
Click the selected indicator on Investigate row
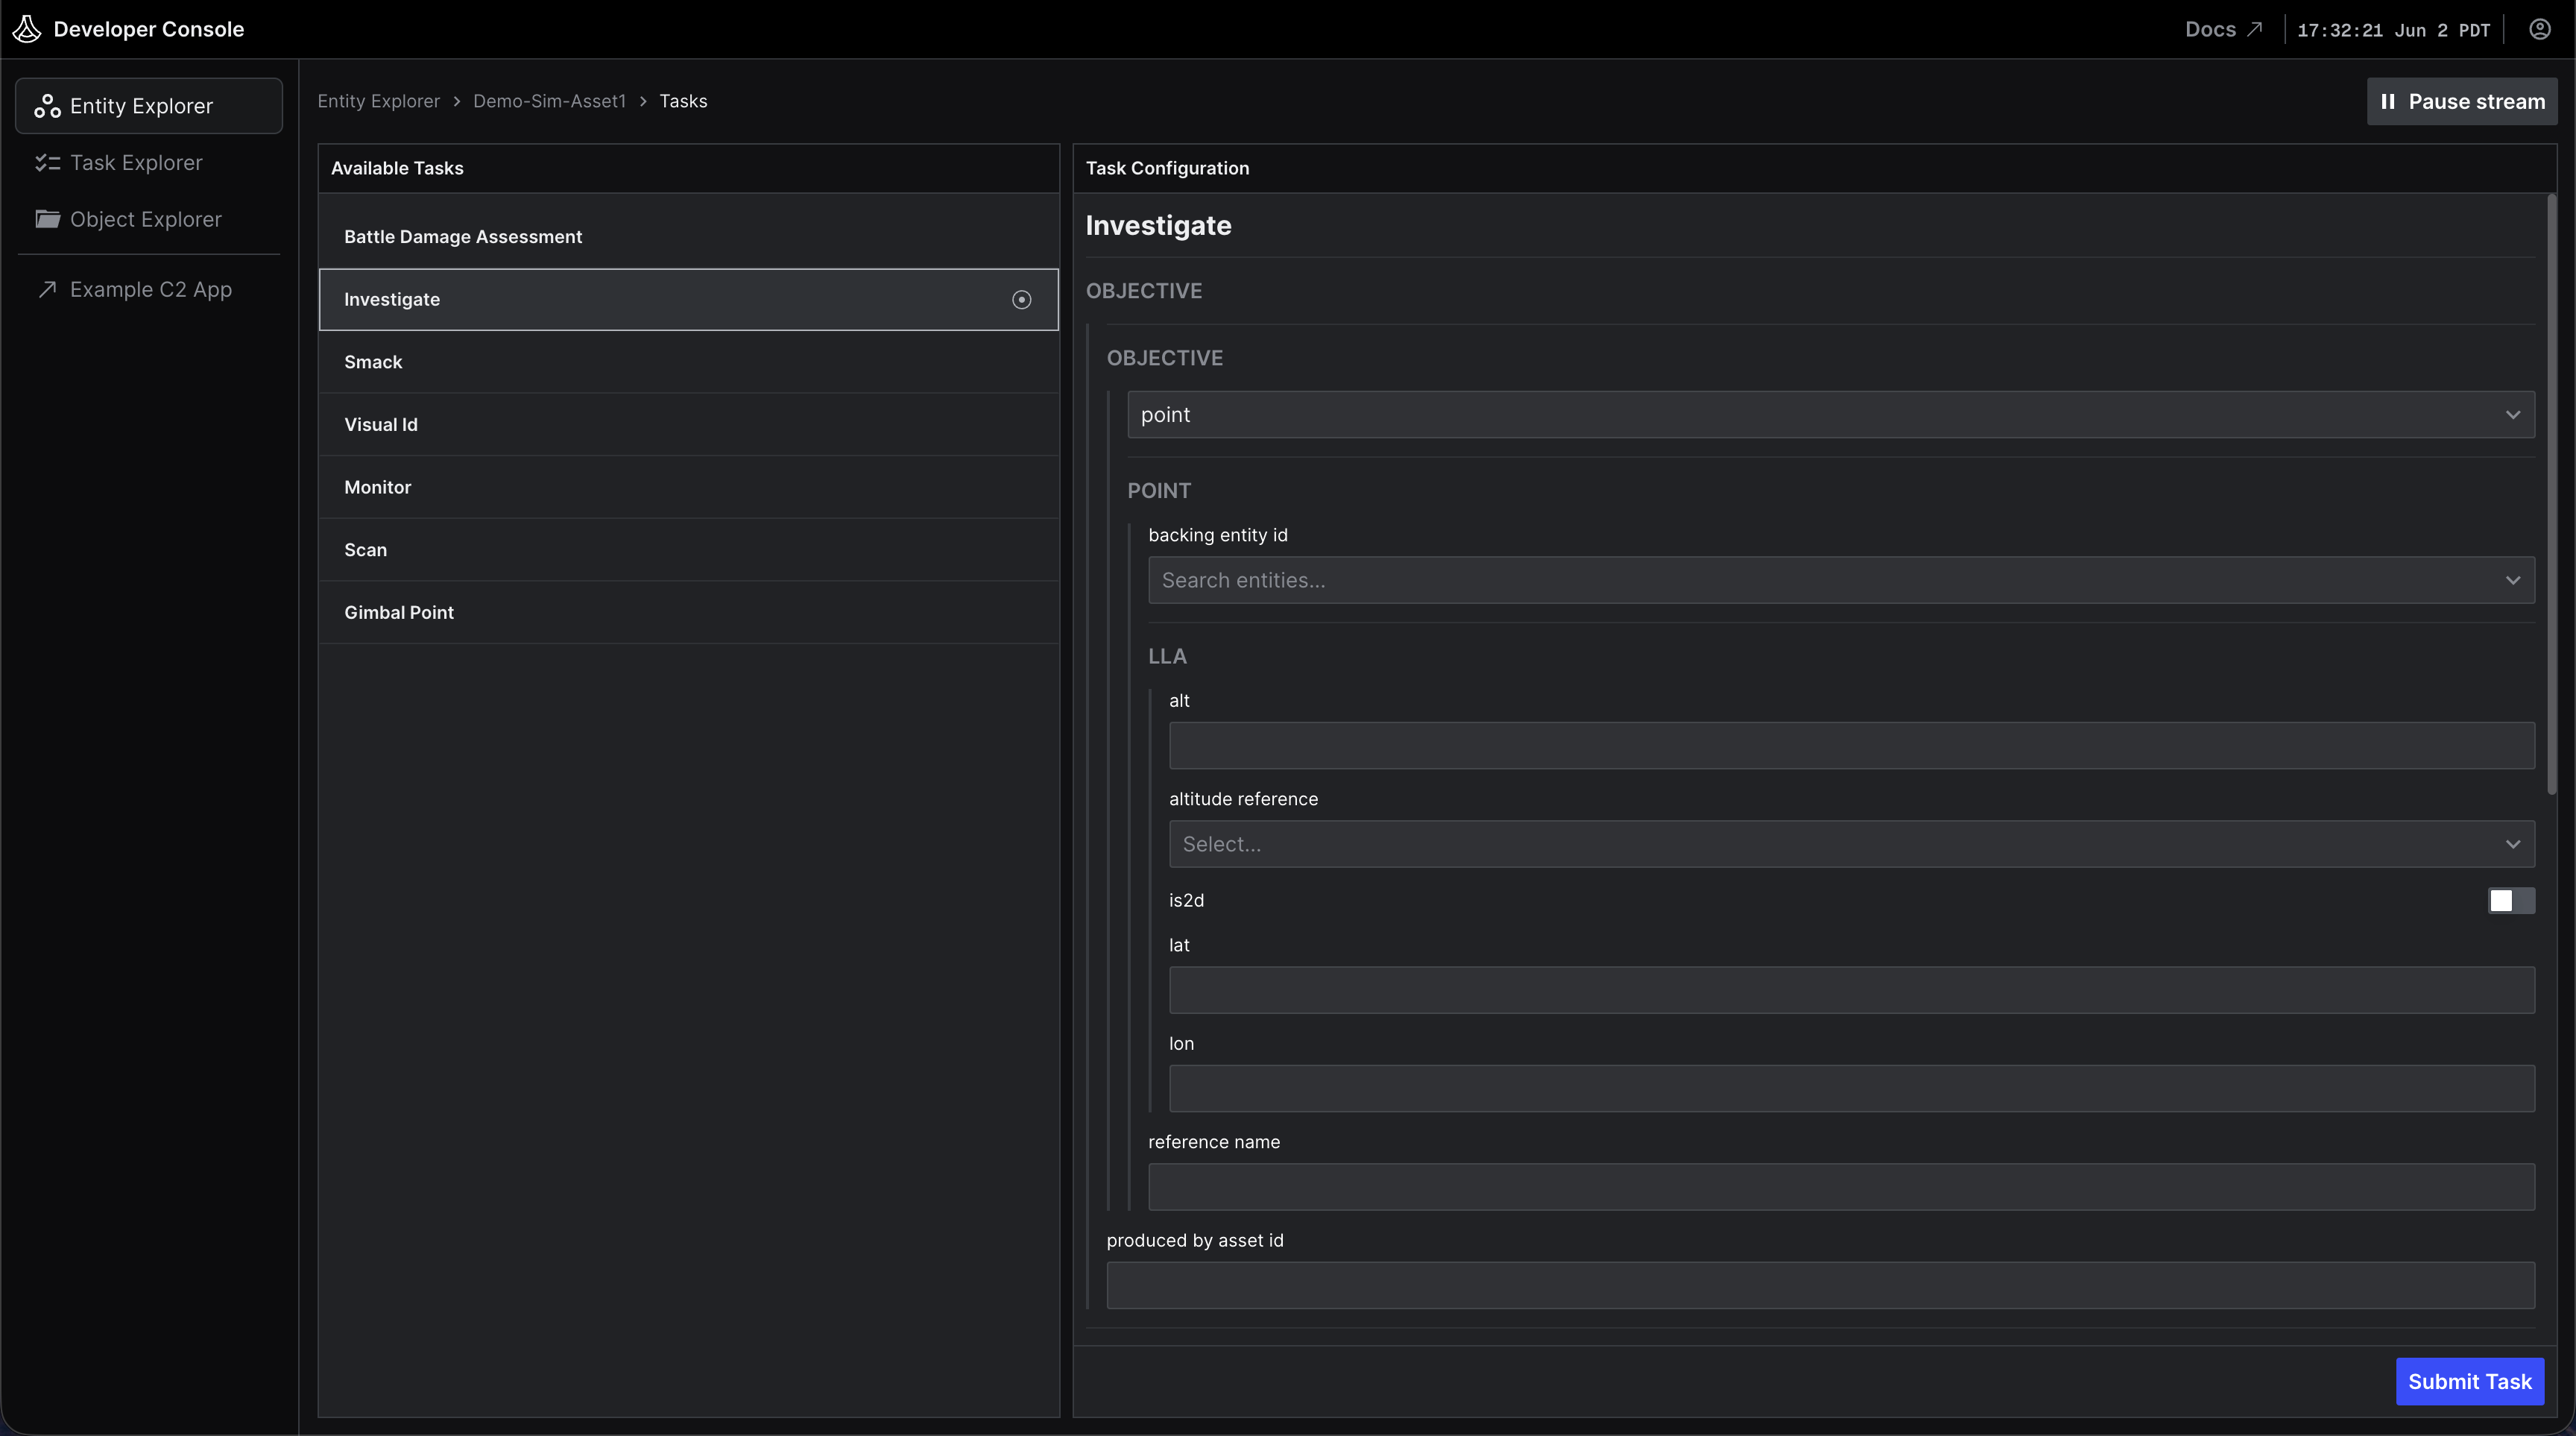(1021, 299)
